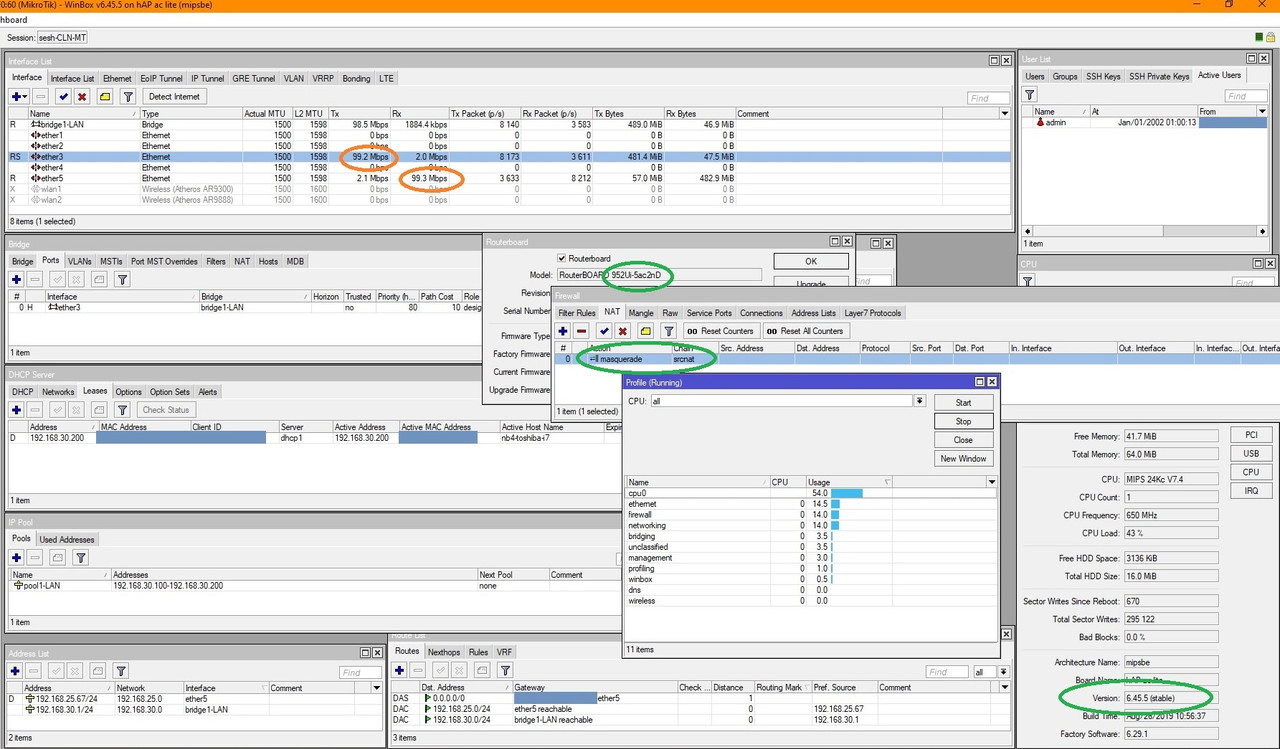Toggle the Routerboard checkbox
The width and height of the screenshot is (1280, 749).
(x=562, y=258)
